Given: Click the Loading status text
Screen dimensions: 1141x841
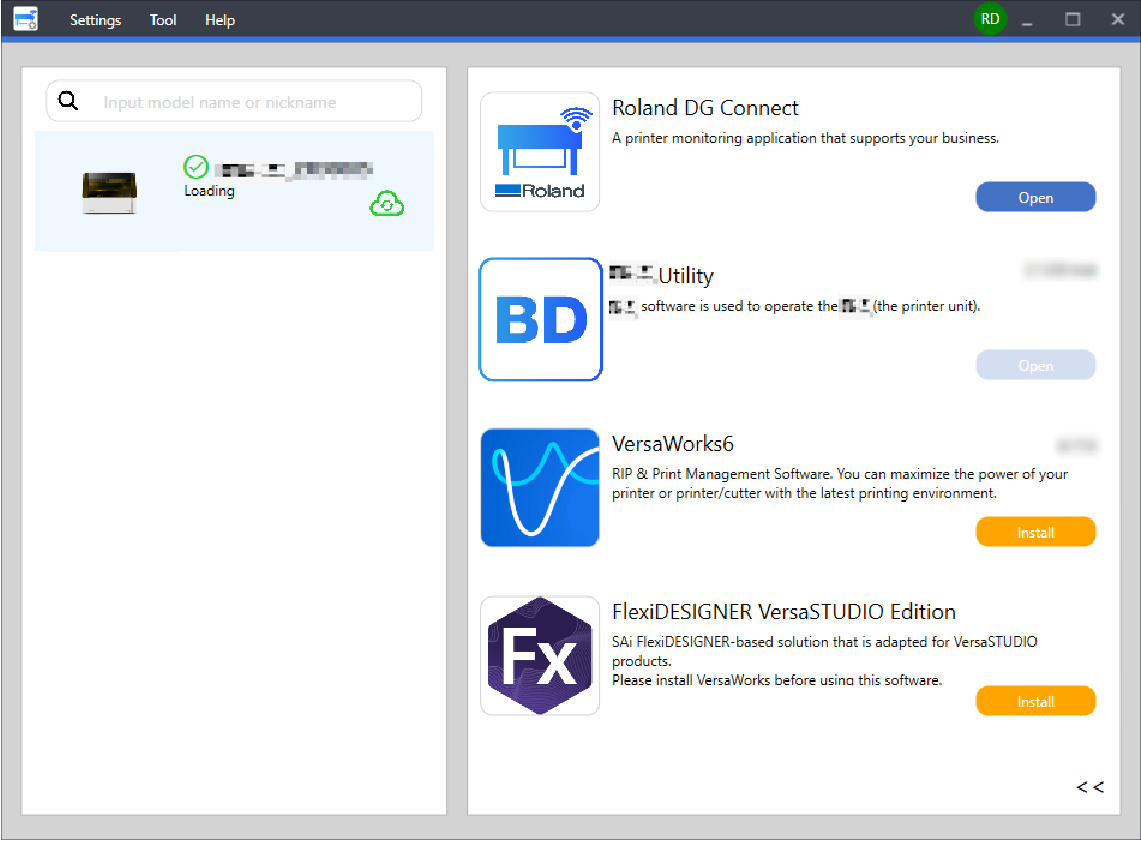Looking at the screenshot, I should [210, 191].
